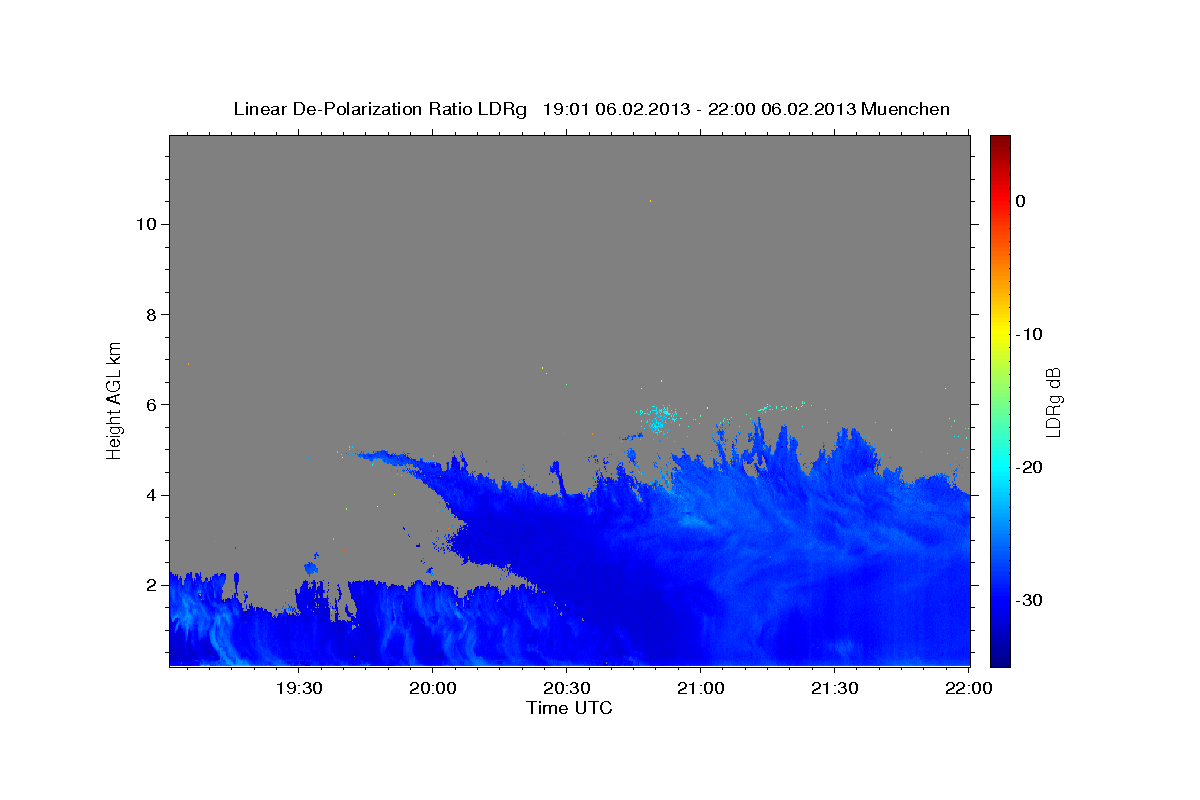Click the colorbar value label '-20'
Image resolution: width=1200 pixels, height=800 pixels.
1030,467
